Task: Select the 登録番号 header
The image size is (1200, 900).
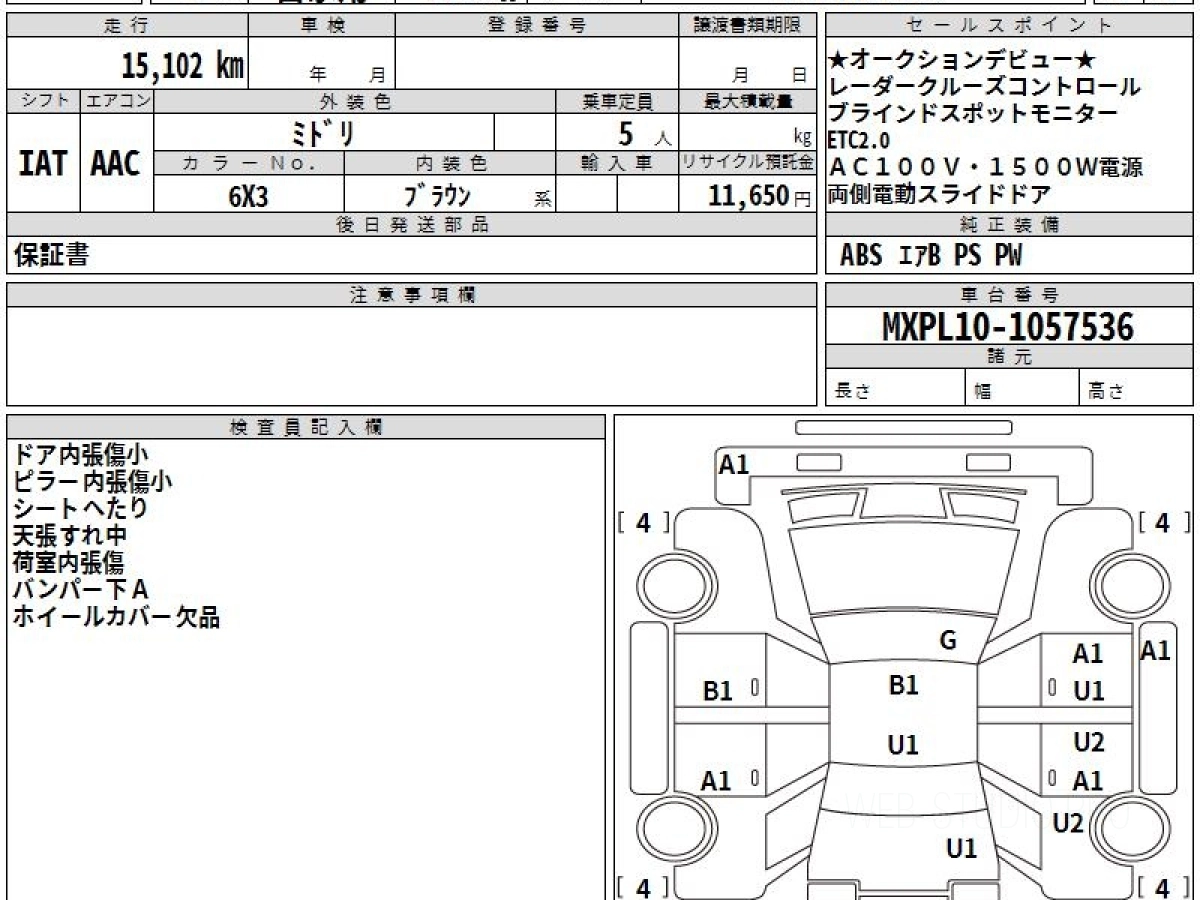Action: point(537,26)
